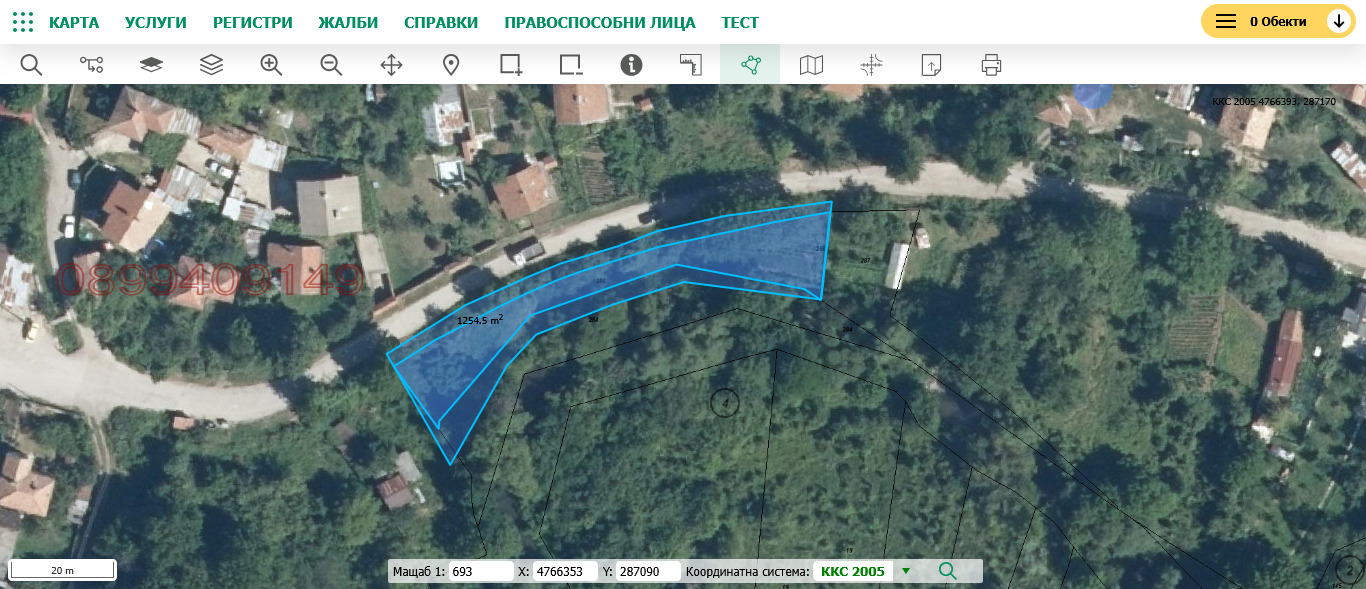Click the 20 m scale bar
Screen dimensions: 1366x589
tap(62, 570)
